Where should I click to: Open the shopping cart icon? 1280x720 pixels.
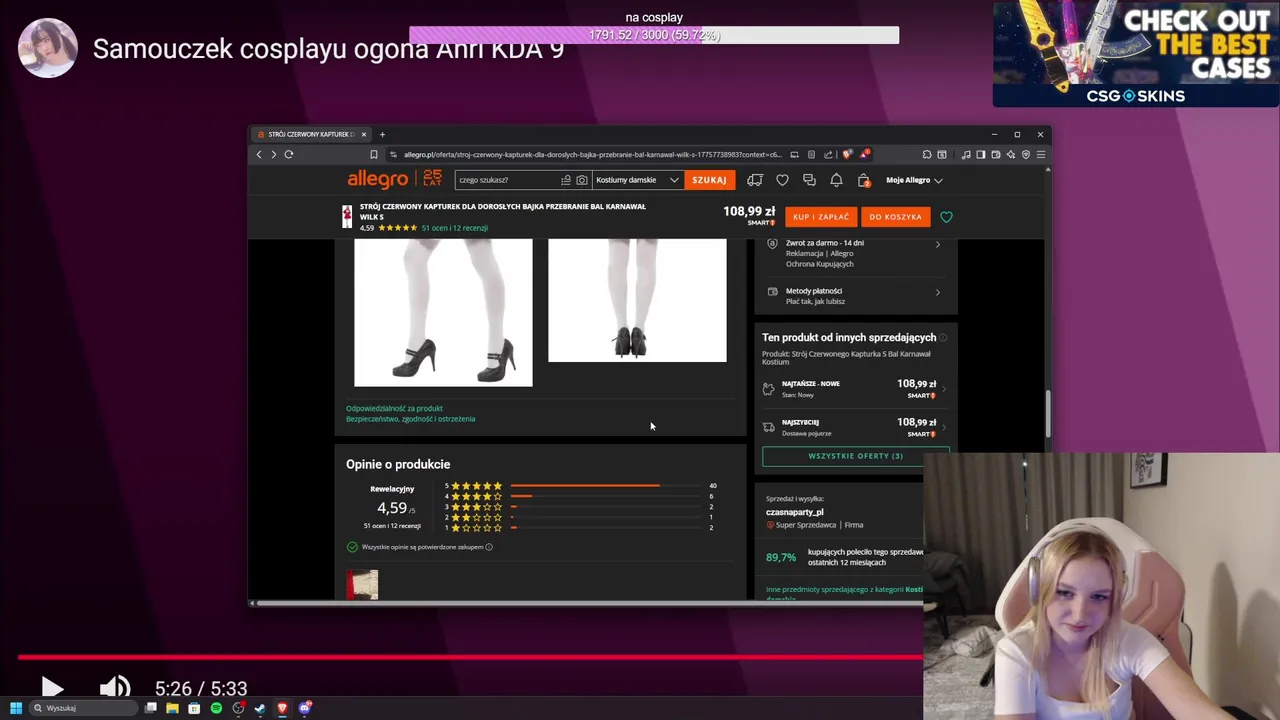coord(864,180)
